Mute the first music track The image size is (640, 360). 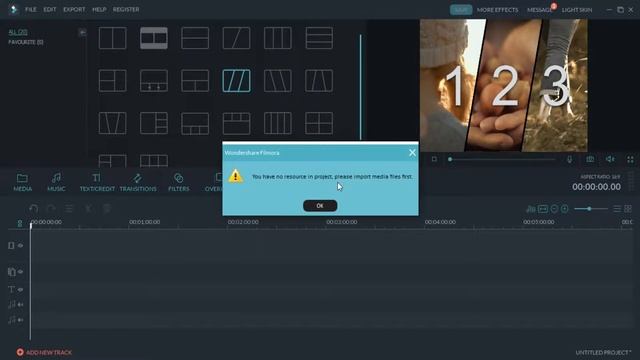[x=20, y=304]
